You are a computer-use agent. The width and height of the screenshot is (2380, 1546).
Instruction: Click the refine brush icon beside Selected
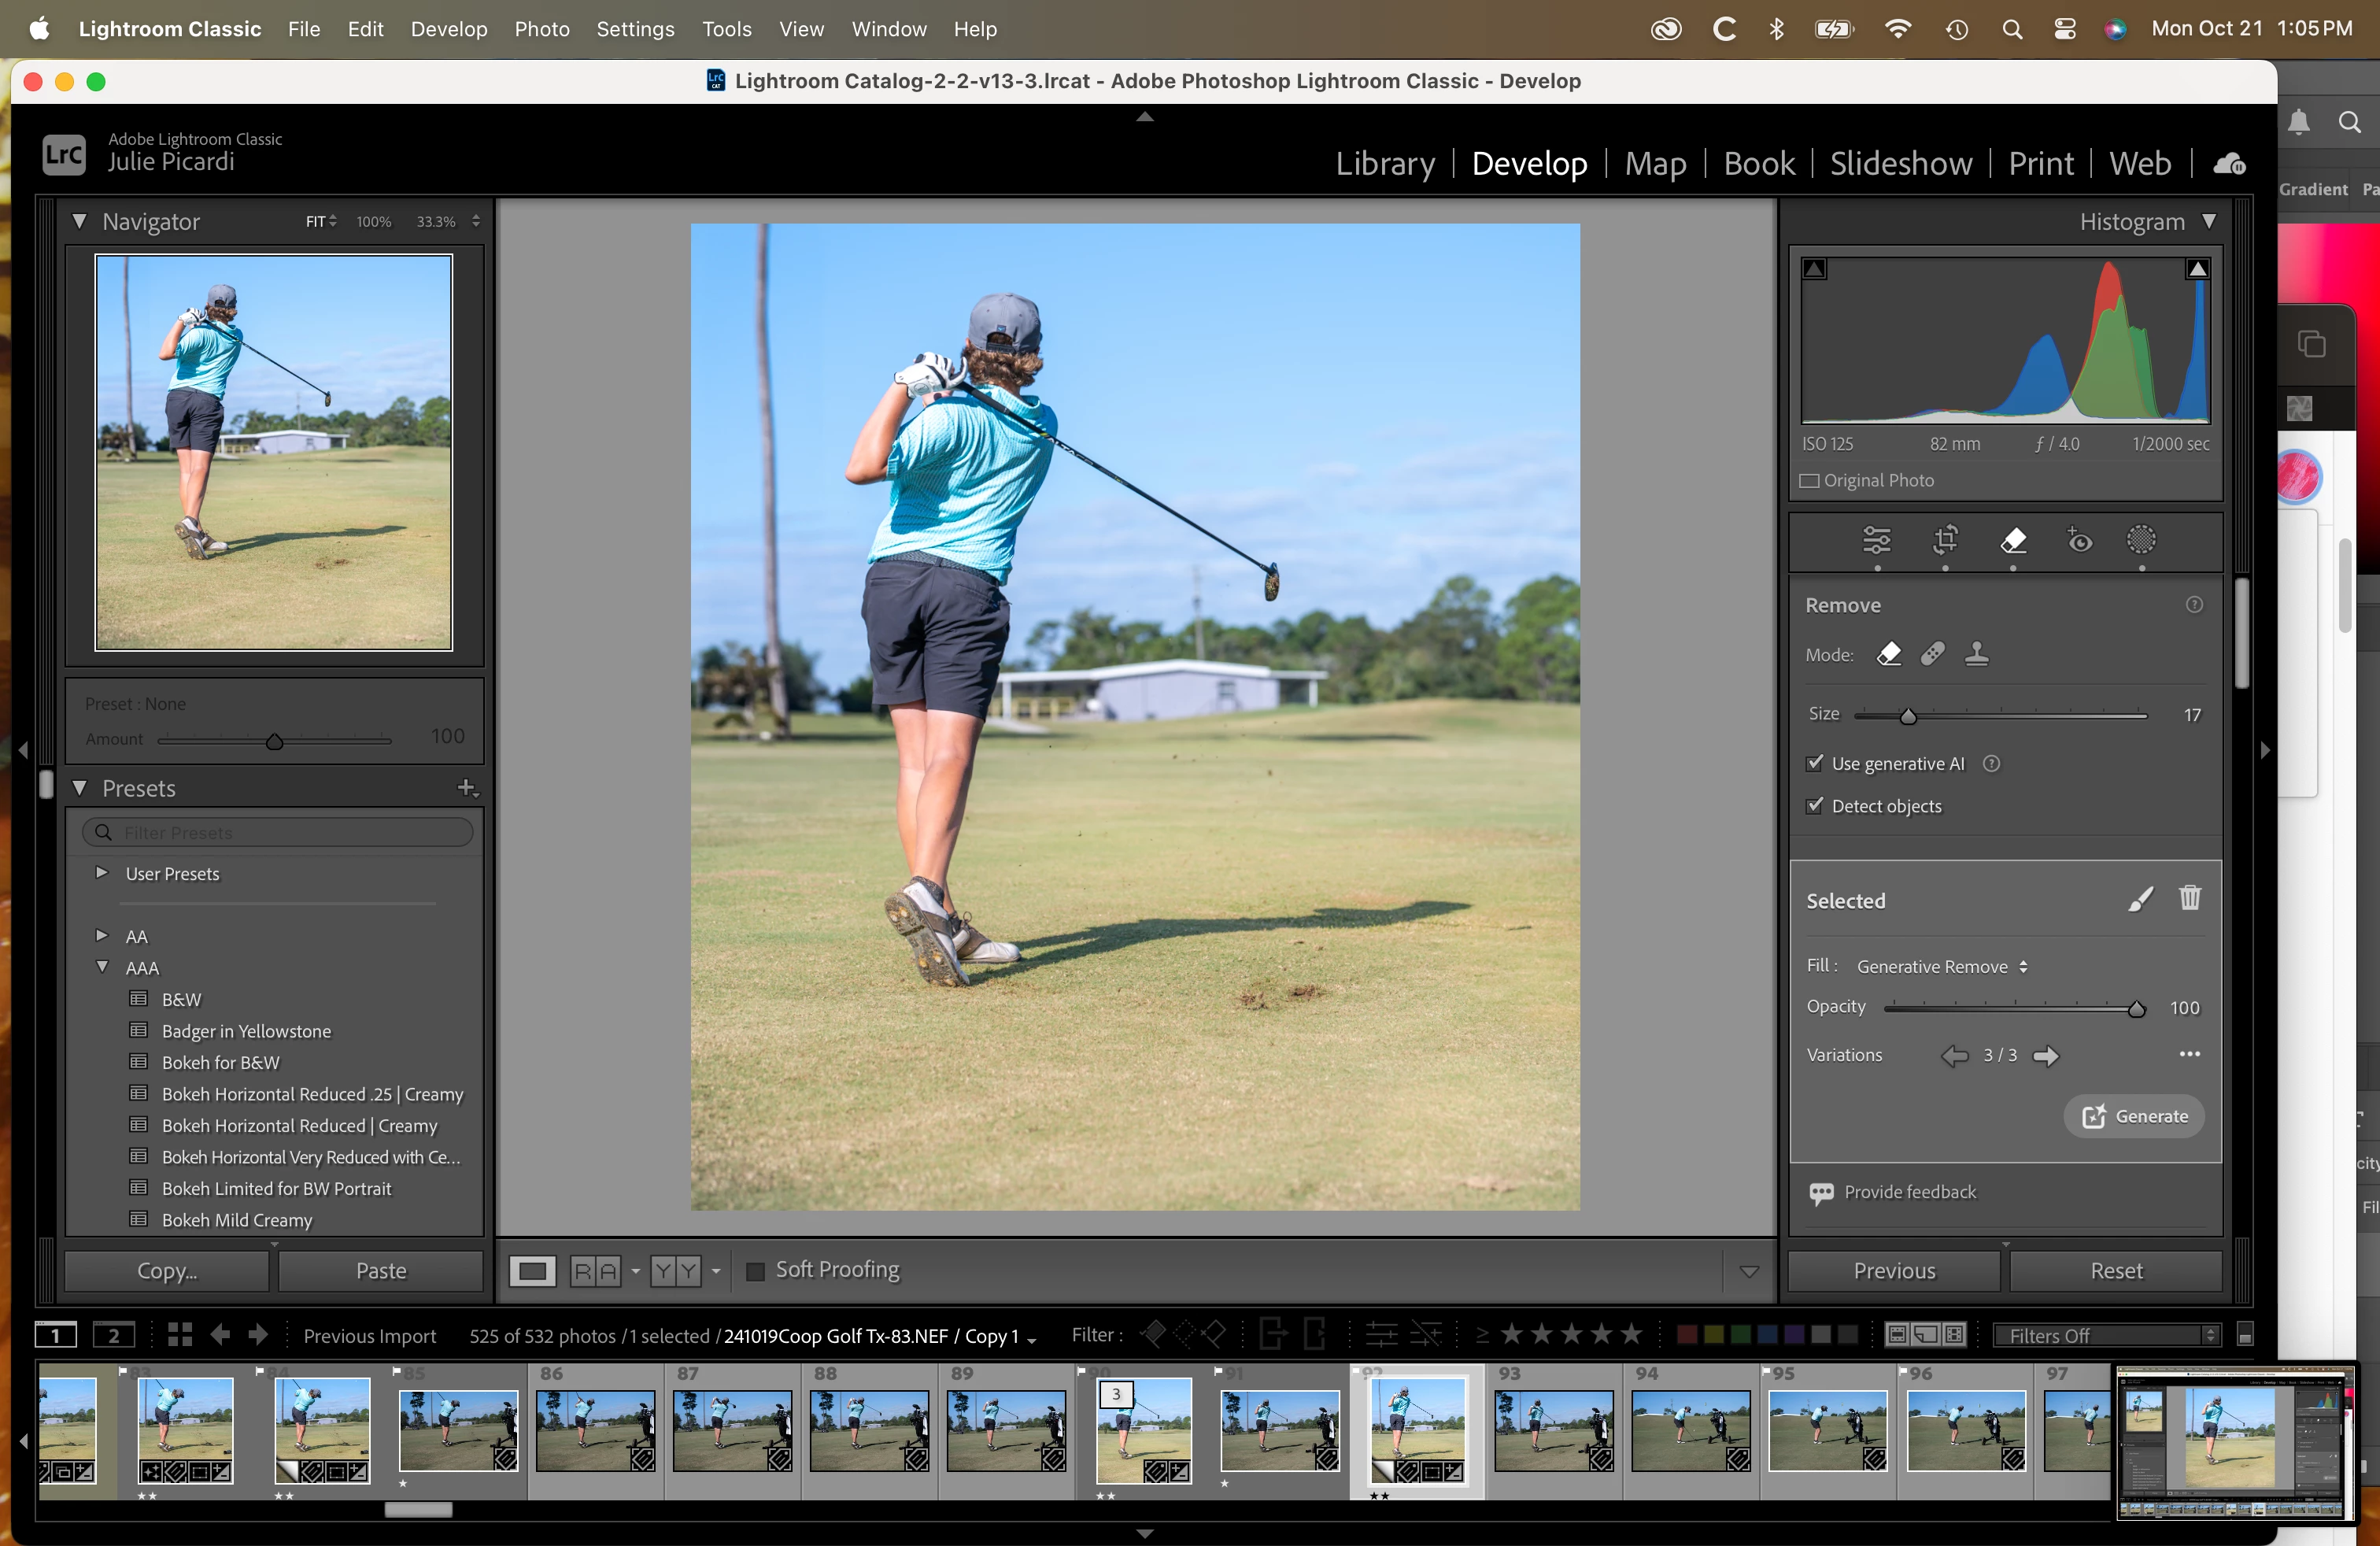(x=2139, y=899)
